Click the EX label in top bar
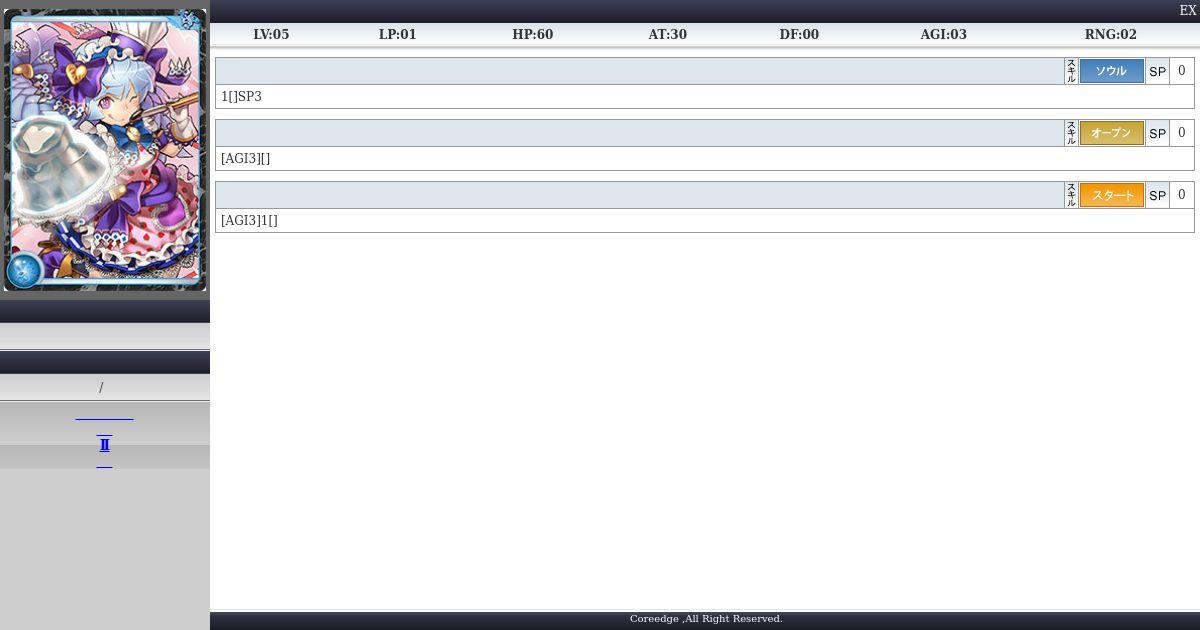Image resolution: width=1200 pixels, height=630 pixels. click(1188, 11)
